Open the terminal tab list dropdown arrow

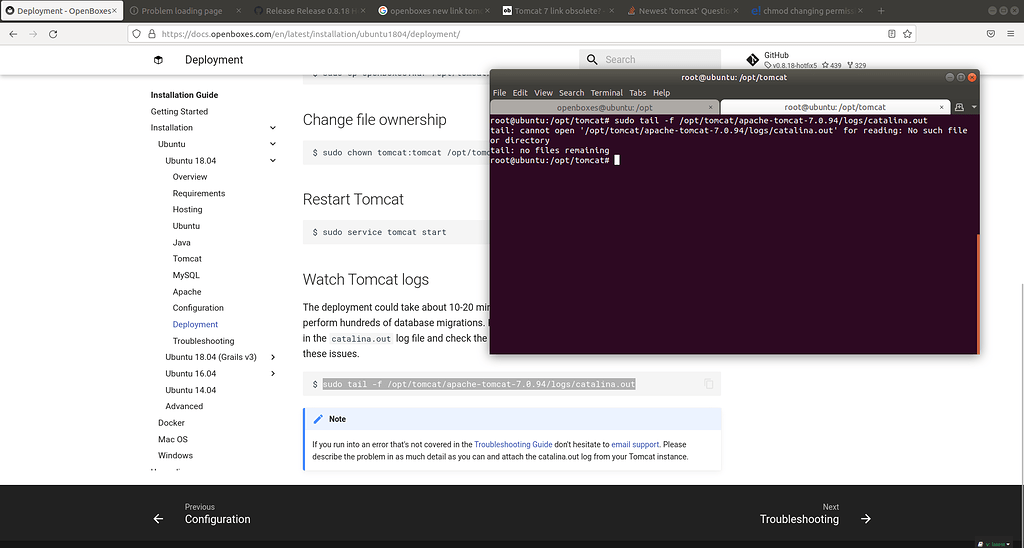pyautogui.click(x=974, y=106)
